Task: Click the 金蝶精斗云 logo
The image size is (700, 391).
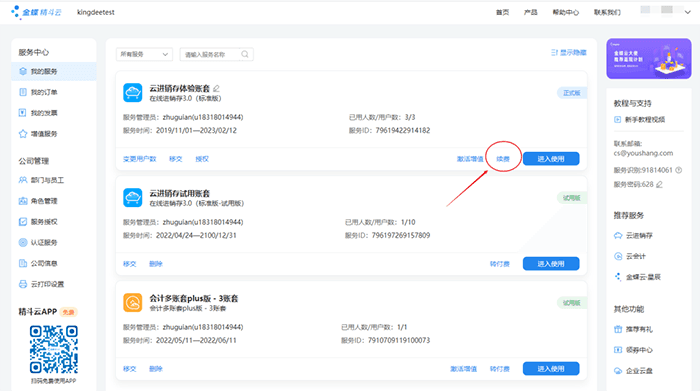Action: (x=36, y=12)
